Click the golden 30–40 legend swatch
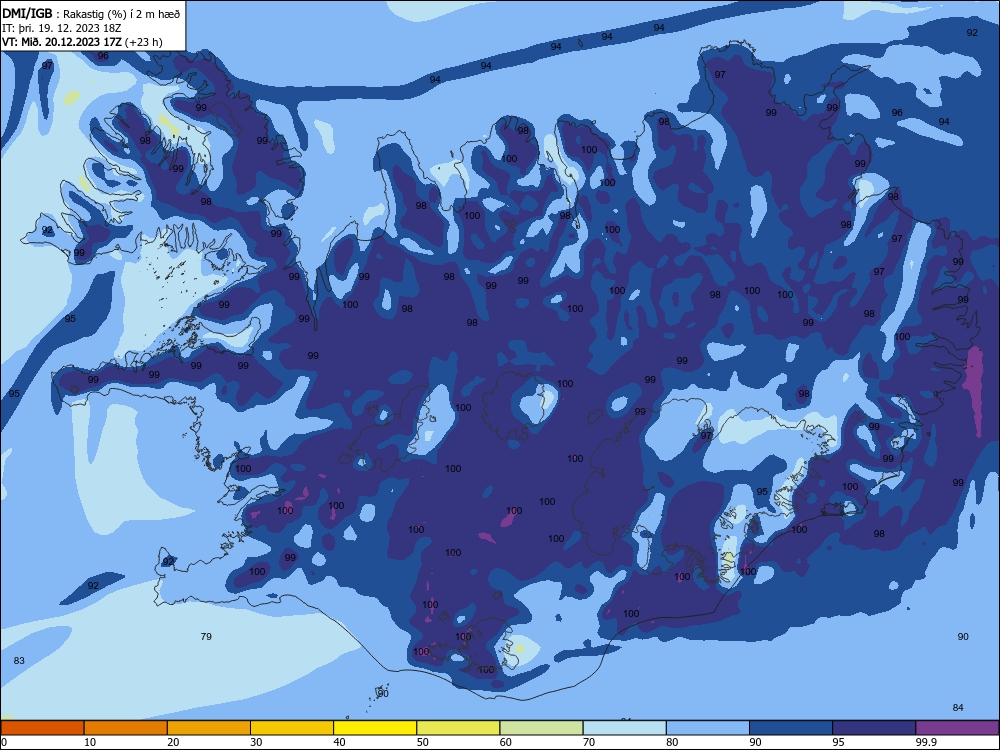The image size is (1000, 750). click(292, 728)
